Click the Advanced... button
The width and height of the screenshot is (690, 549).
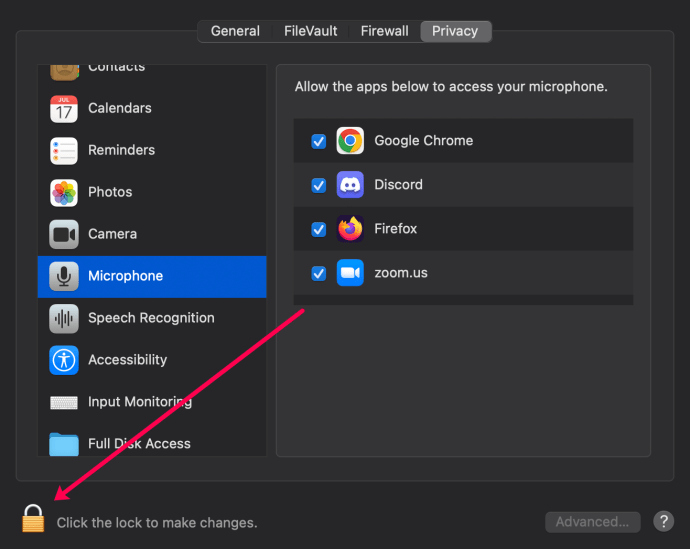tap(593, 522)
